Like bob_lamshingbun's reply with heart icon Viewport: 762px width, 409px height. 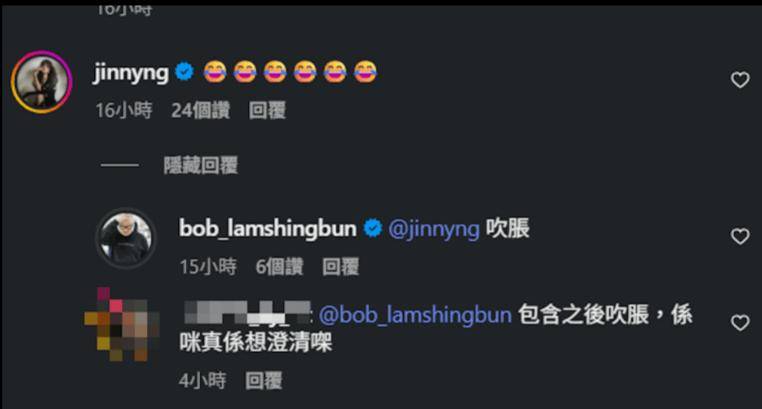(x=740, y=236)
